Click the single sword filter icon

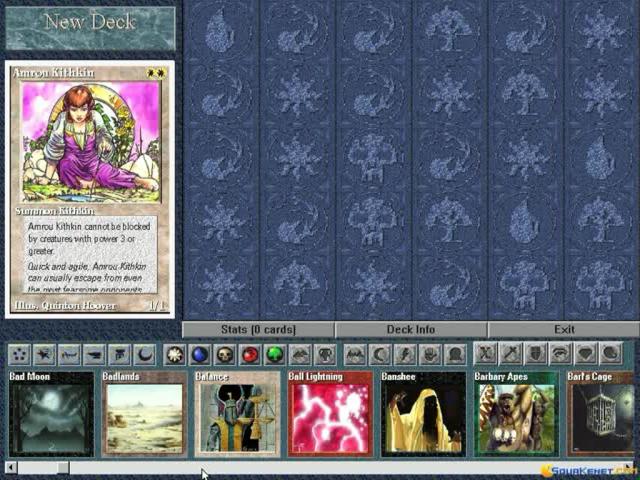pos(511,353)
